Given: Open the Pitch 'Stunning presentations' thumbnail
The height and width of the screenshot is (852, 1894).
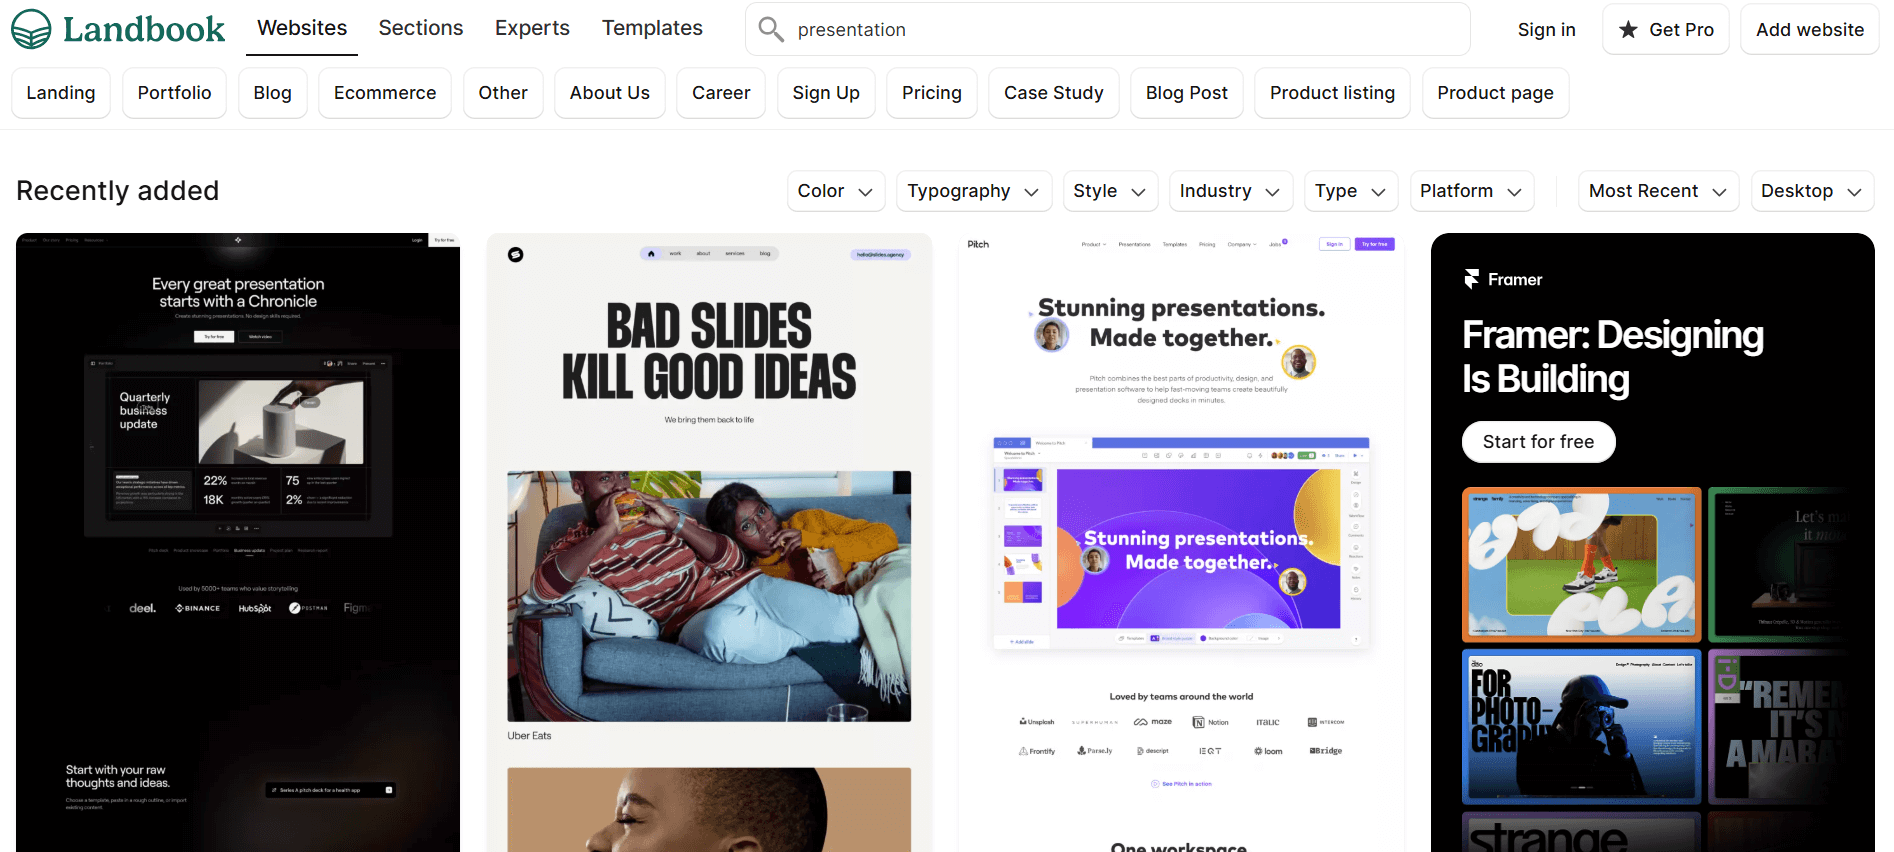Looking at the screenshot, I should coord(1181,543).
